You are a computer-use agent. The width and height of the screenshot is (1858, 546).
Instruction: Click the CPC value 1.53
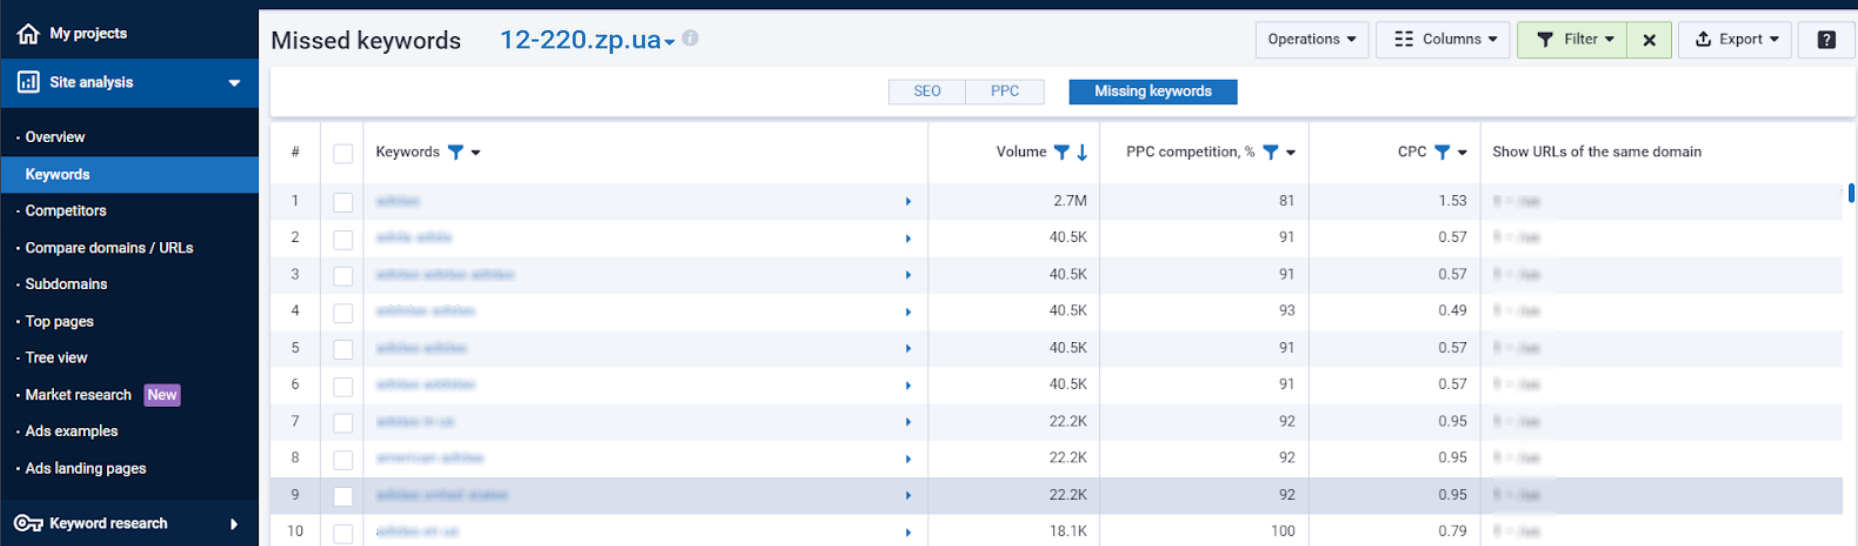[x=1452, y=201]
